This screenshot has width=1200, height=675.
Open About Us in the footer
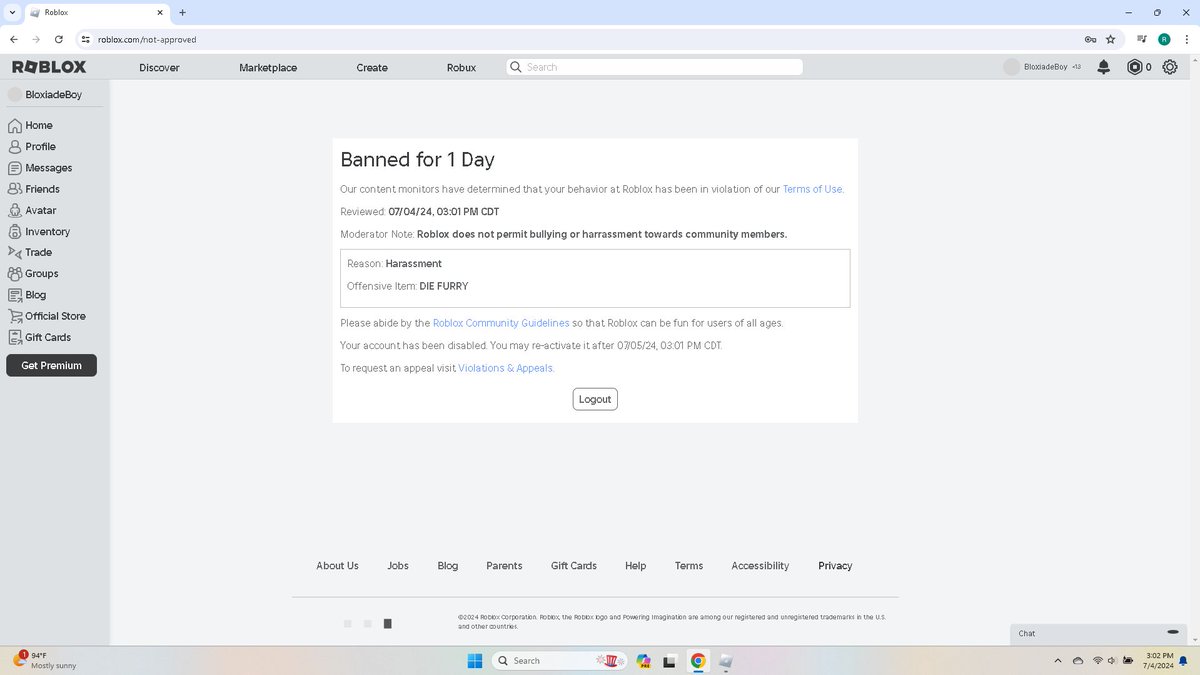(337, 566)
